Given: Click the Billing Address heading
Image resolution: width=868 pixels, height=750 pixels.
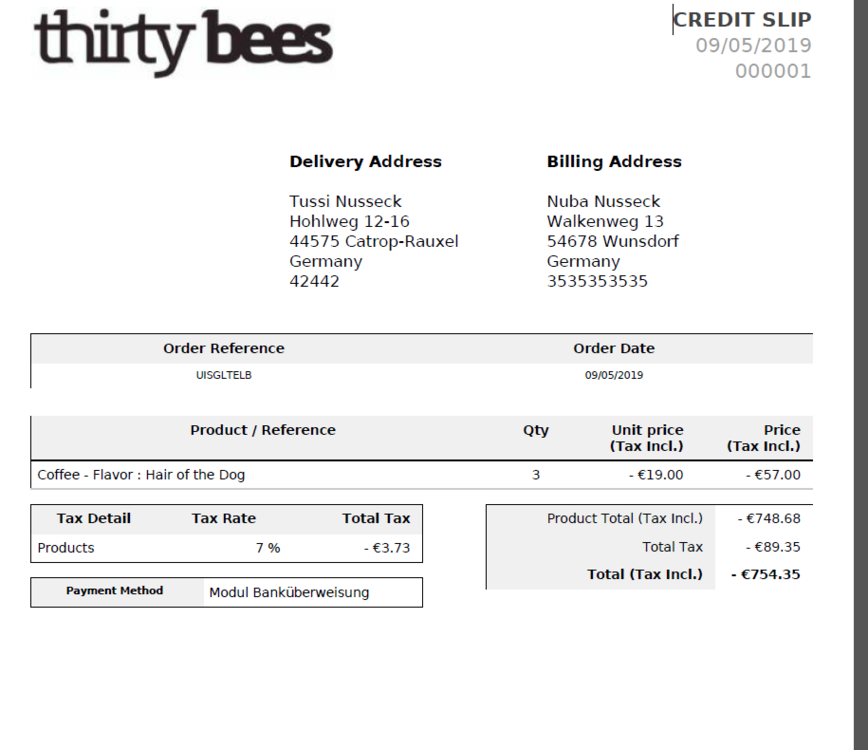Looking at the screenshot, I should click(614, 161).
